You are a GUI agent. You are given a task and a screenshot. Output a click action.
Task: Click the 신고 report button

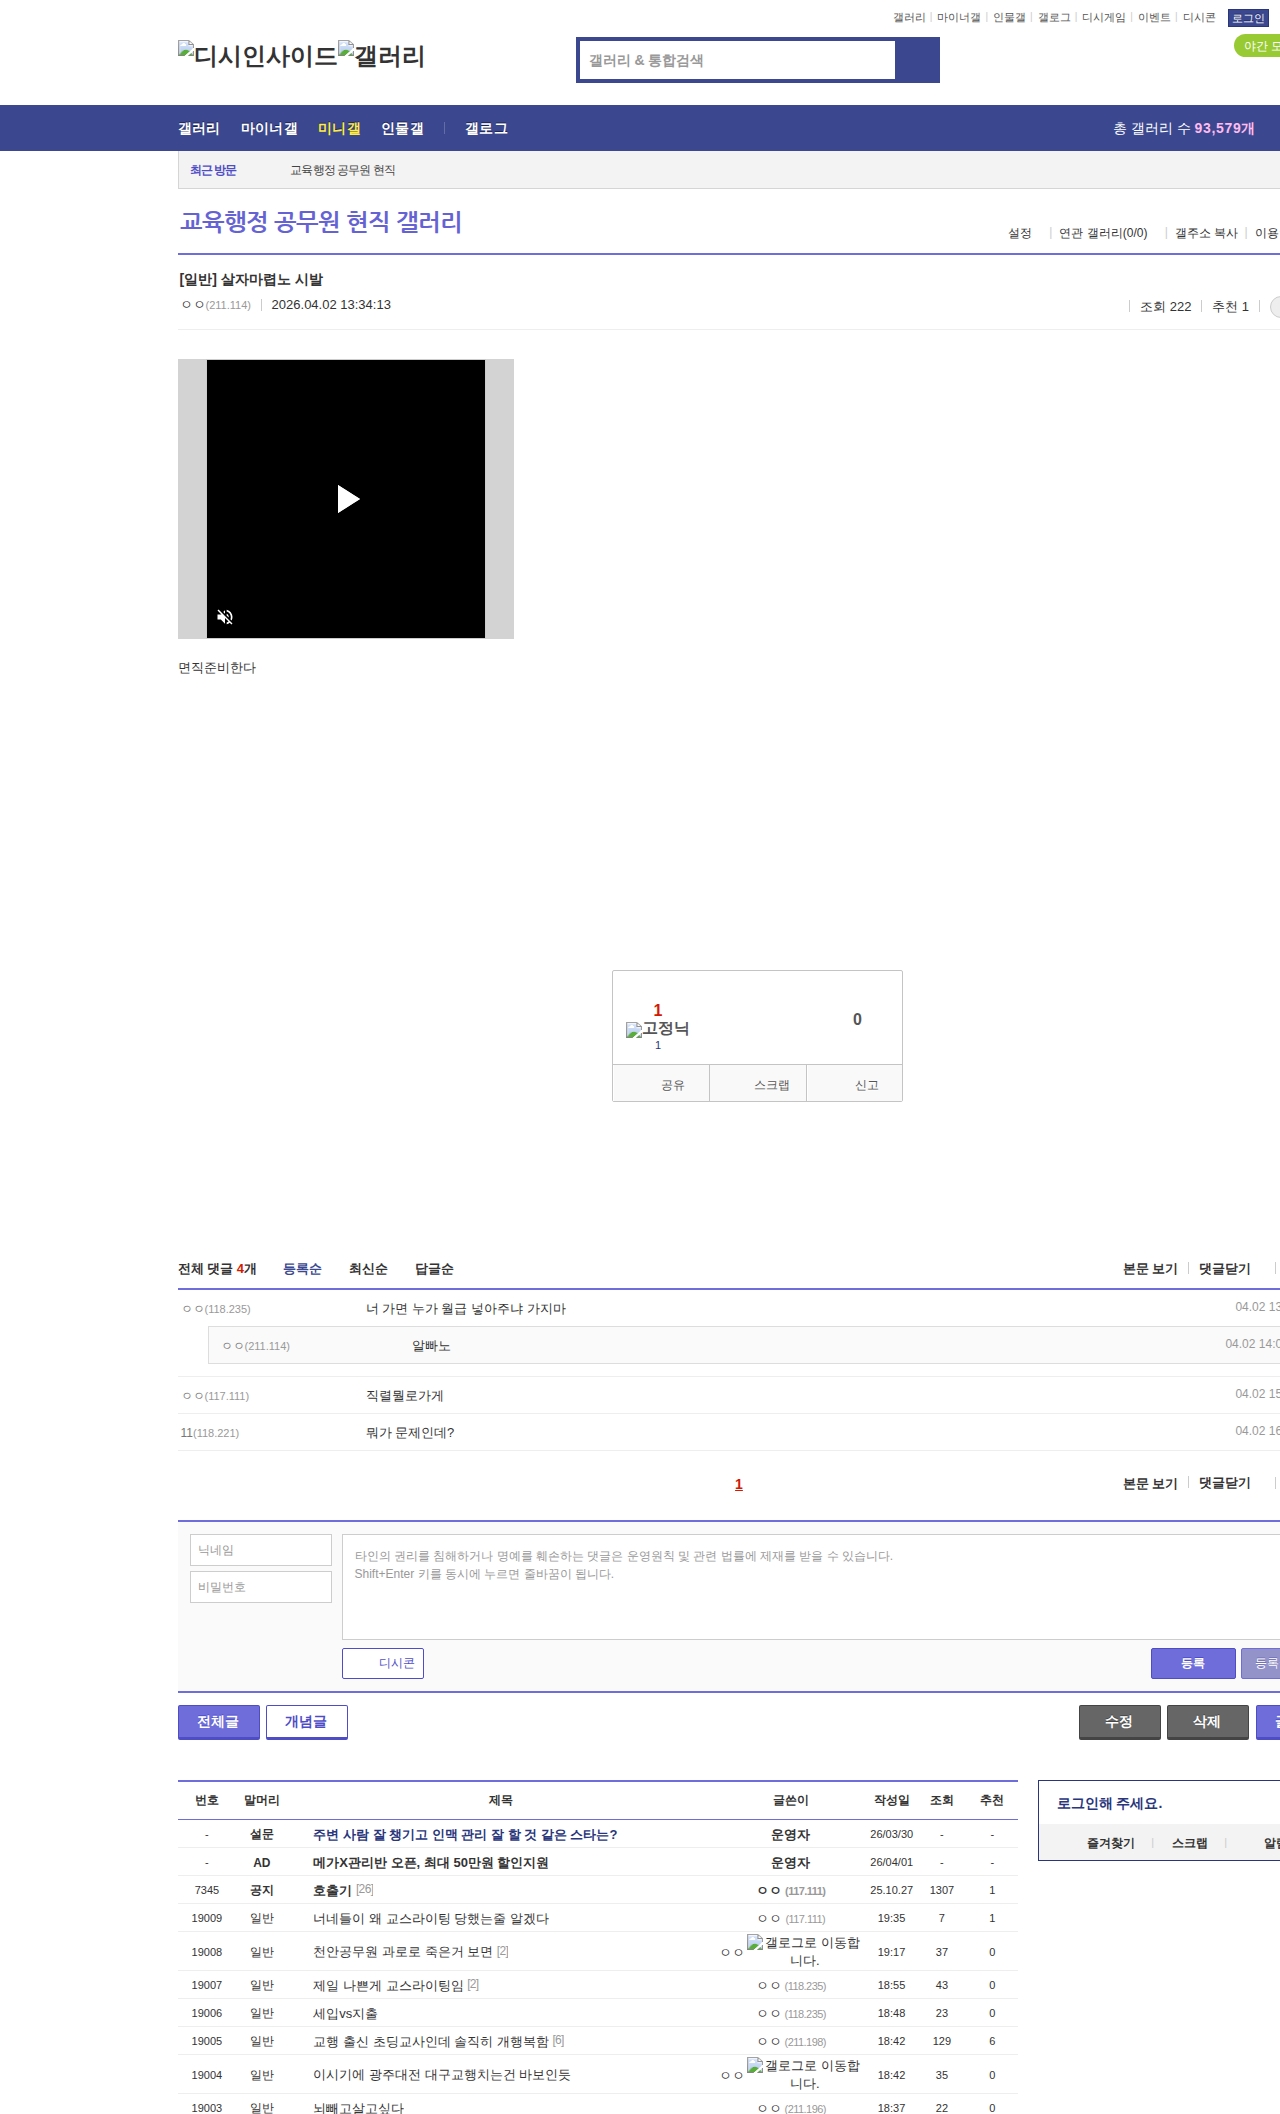[x=866, y=1085]
